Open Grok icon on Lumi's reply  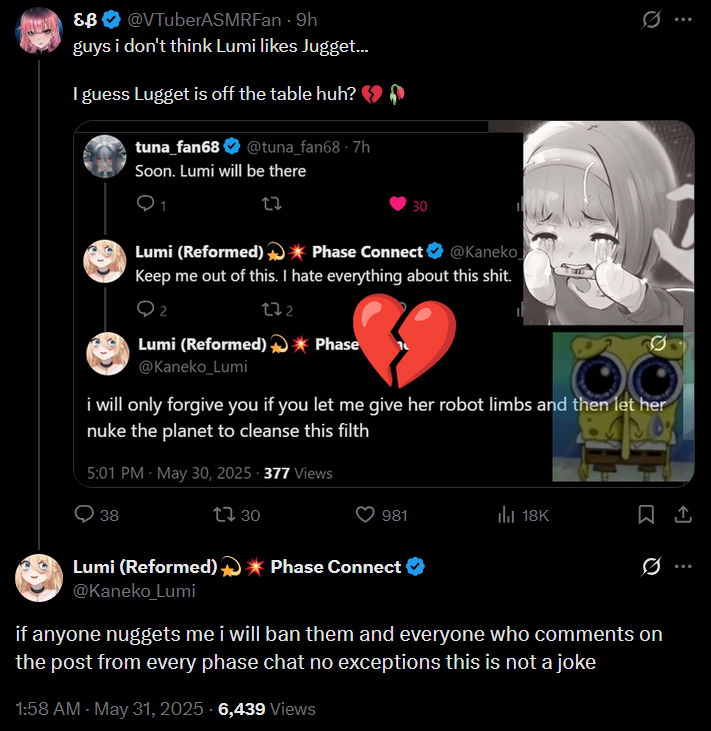point(651,567)
